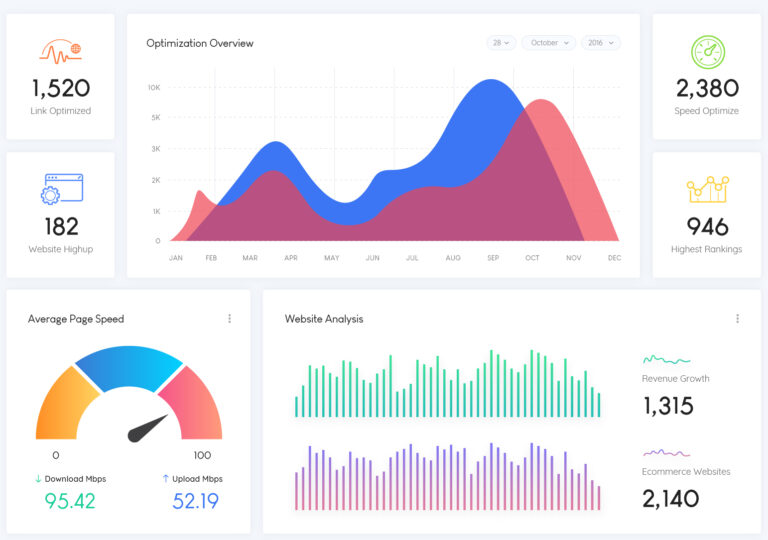The image size is (768, 540).
Task: Click the SEP label on chart axis
Action: pos(493,258)
